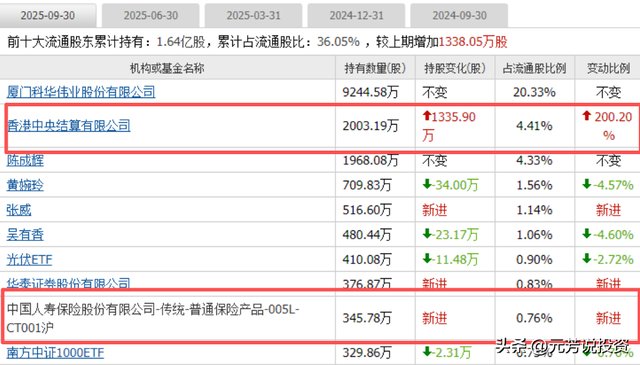Click the 占流通股比例 column header
Screen dimensions: 640x365
pos(534,68)
